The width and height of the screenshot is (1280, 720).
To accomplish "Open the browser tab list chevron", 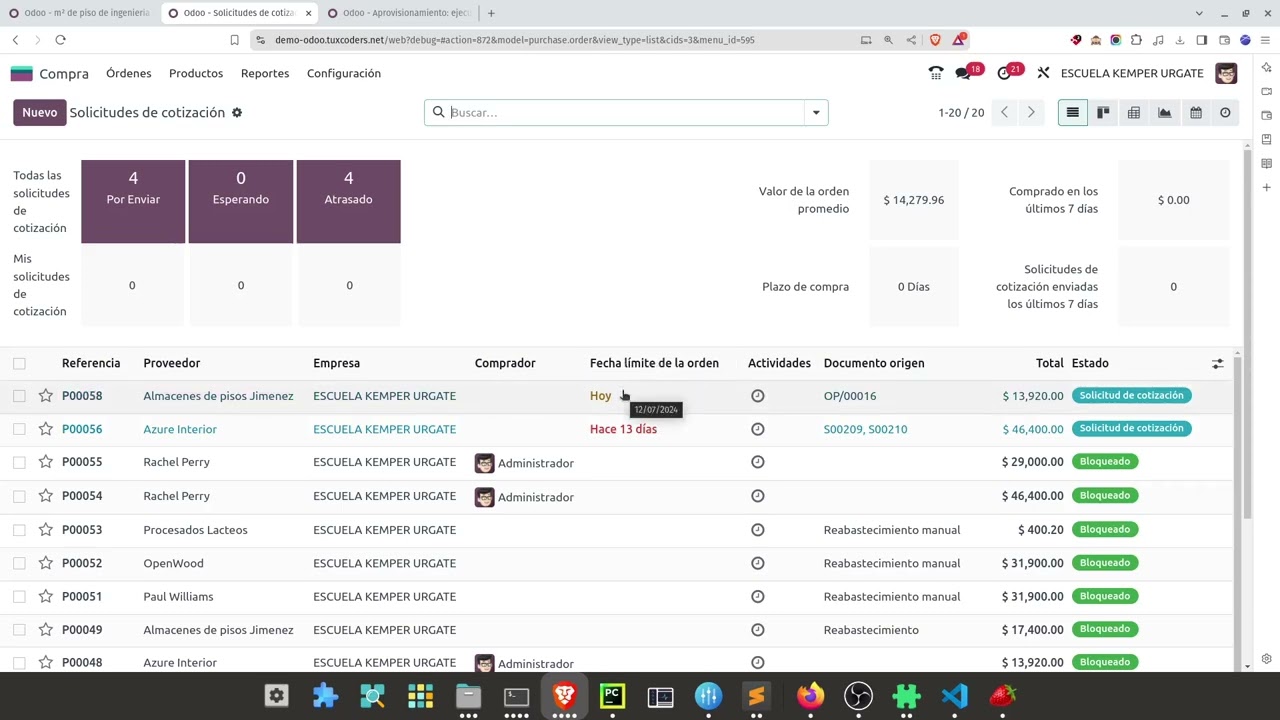I will pyautogui.click(x=1199, y=13).
